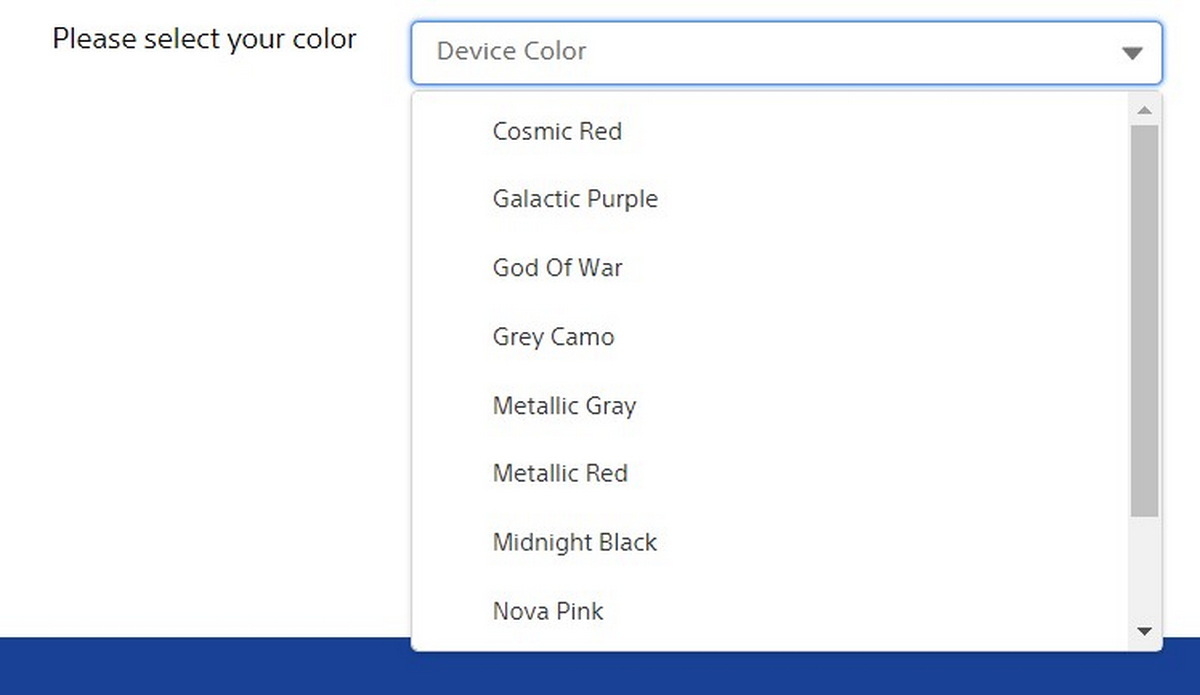Choose Cosmic Red from the color list
1200x695 pixels.
[557, 131]
